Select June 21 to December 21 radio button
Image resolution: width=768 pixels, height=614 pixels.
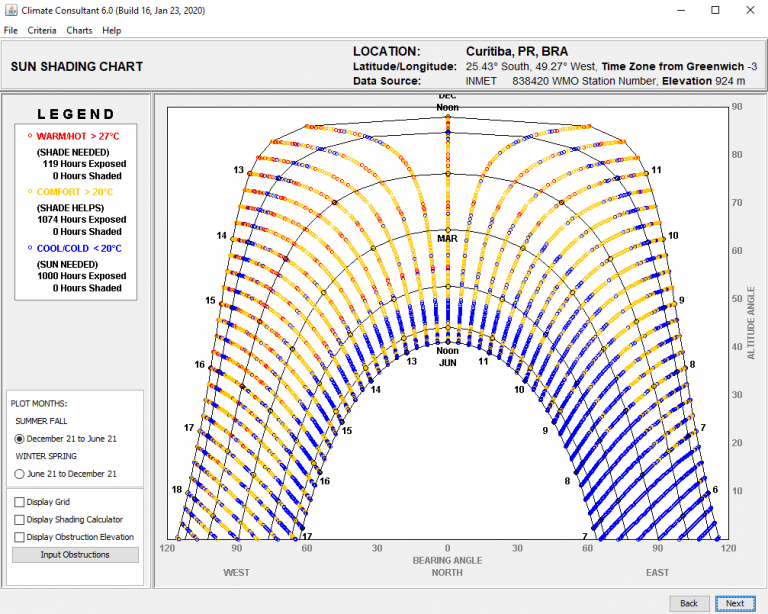point(20,474)
